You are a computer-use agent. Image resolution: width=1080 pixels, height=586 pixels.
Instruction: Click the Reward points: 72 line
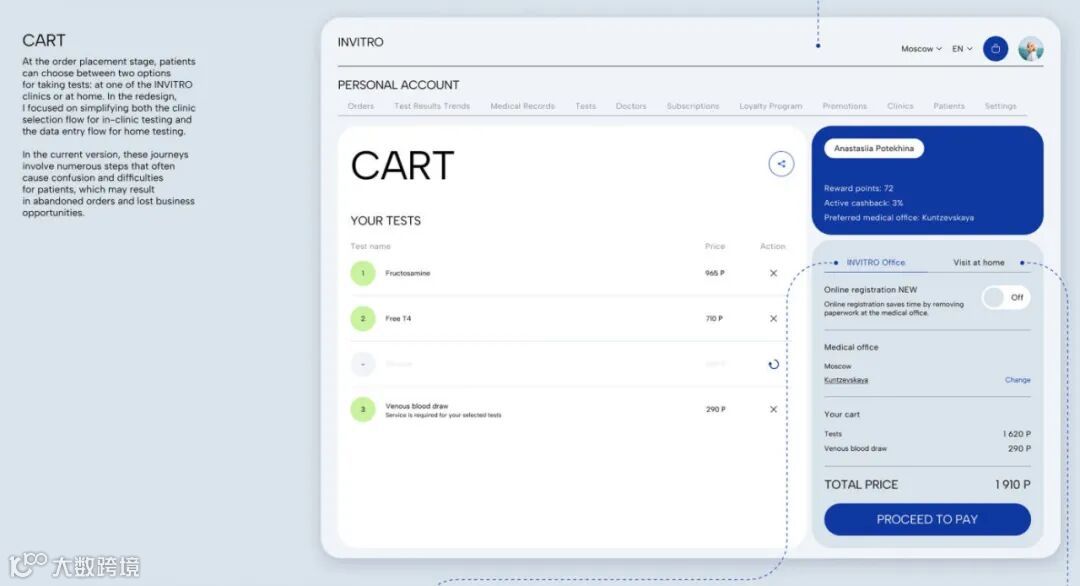coord(858,188)
